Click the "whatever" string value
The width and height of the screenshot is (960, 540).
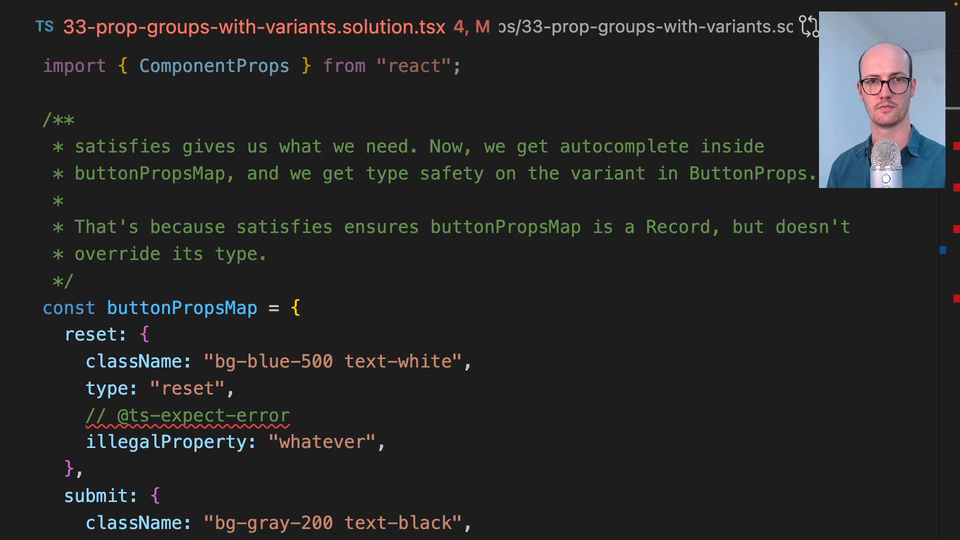click(x=326, y=442)
